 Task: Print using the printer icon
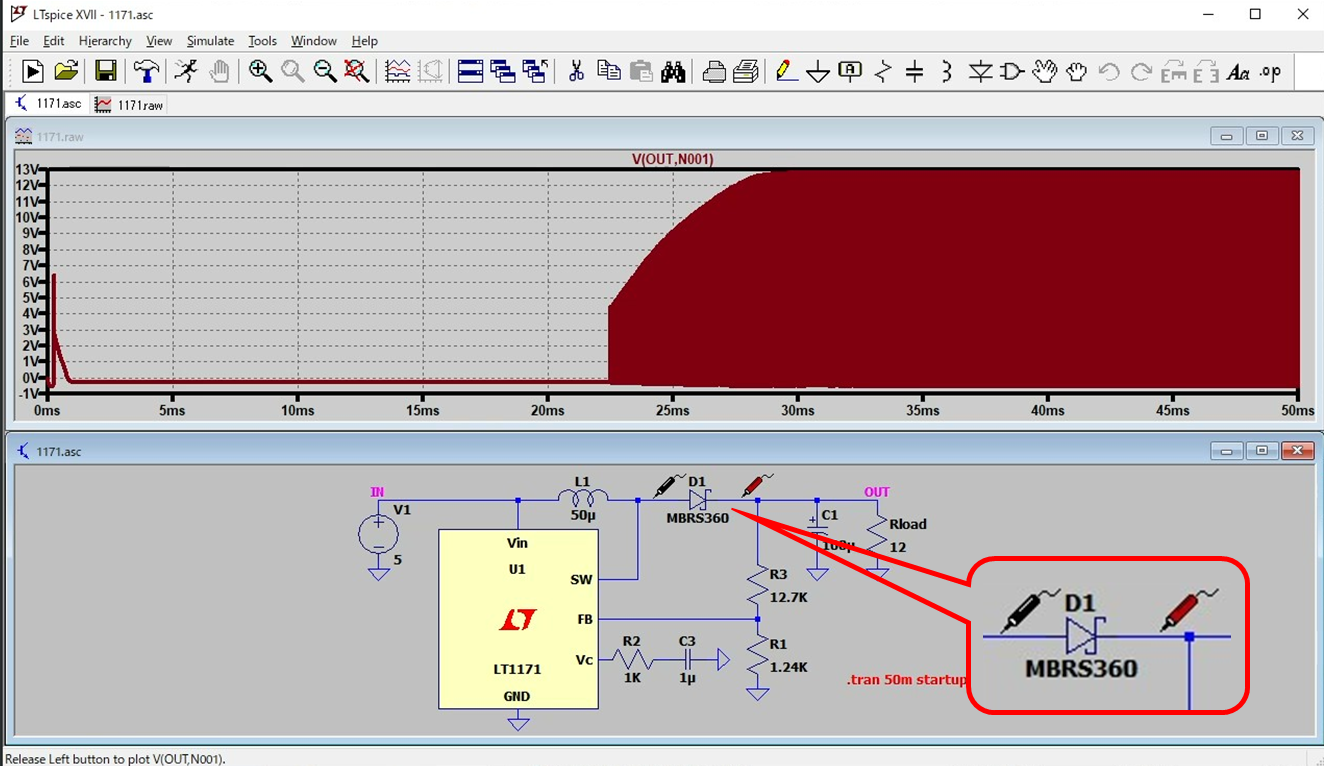(746, 71)
